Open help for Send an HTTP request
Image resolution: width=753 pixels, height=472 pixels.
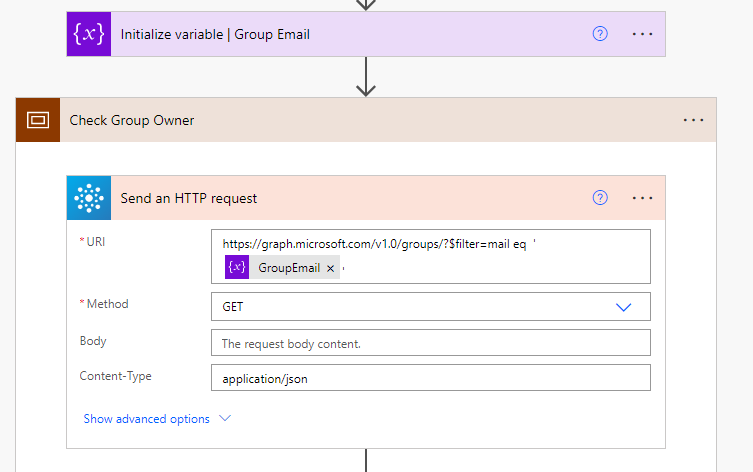600,198
